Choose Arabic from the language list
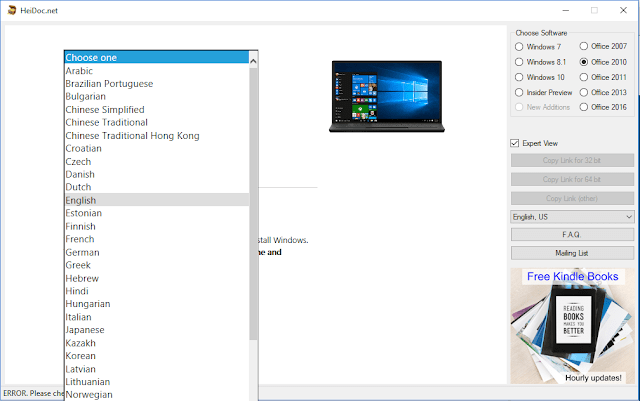Viewport: 640px width, 401px height. click(x=157, y=71)
